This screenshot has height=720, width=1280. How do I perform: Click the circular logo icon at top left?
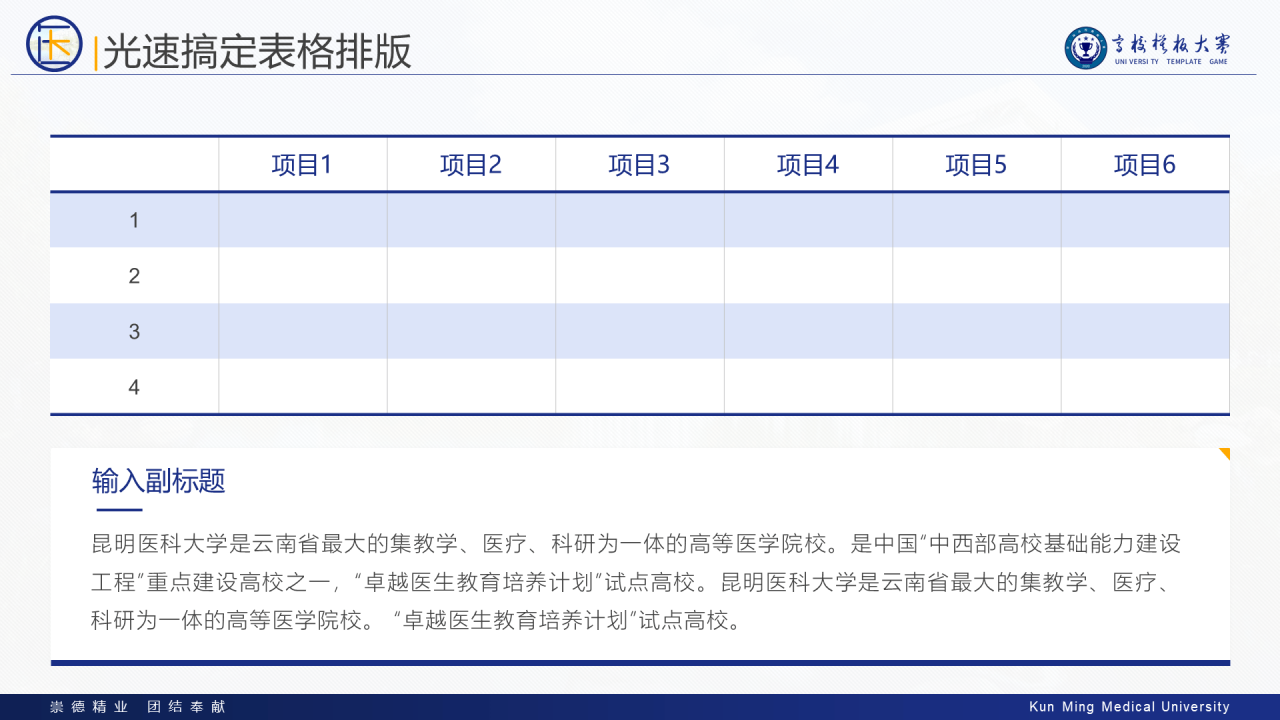coord(54,44)
